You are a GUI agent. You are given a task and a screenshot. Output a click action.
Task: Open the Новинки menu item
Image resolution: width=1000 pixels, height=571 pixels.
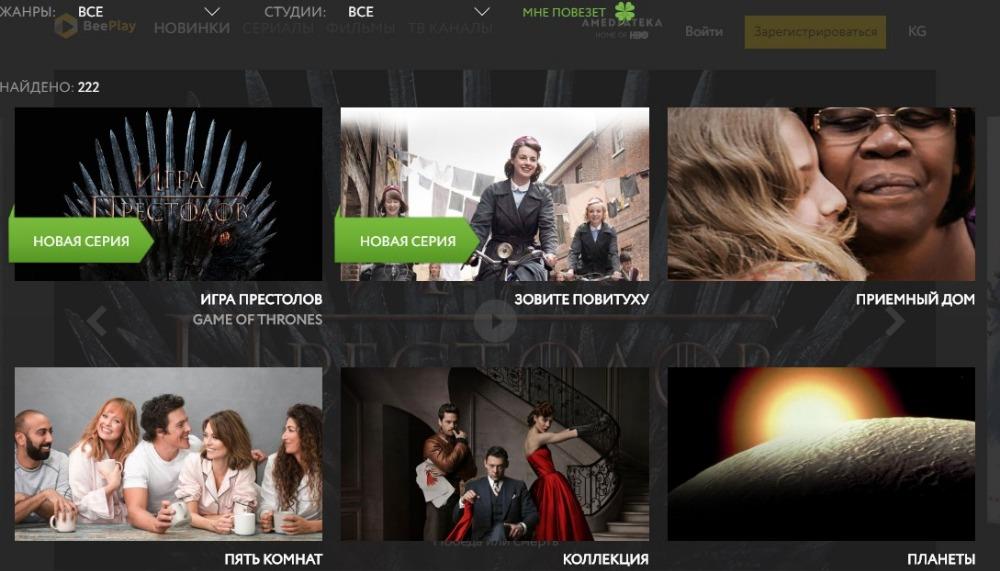tap(191, 28)
